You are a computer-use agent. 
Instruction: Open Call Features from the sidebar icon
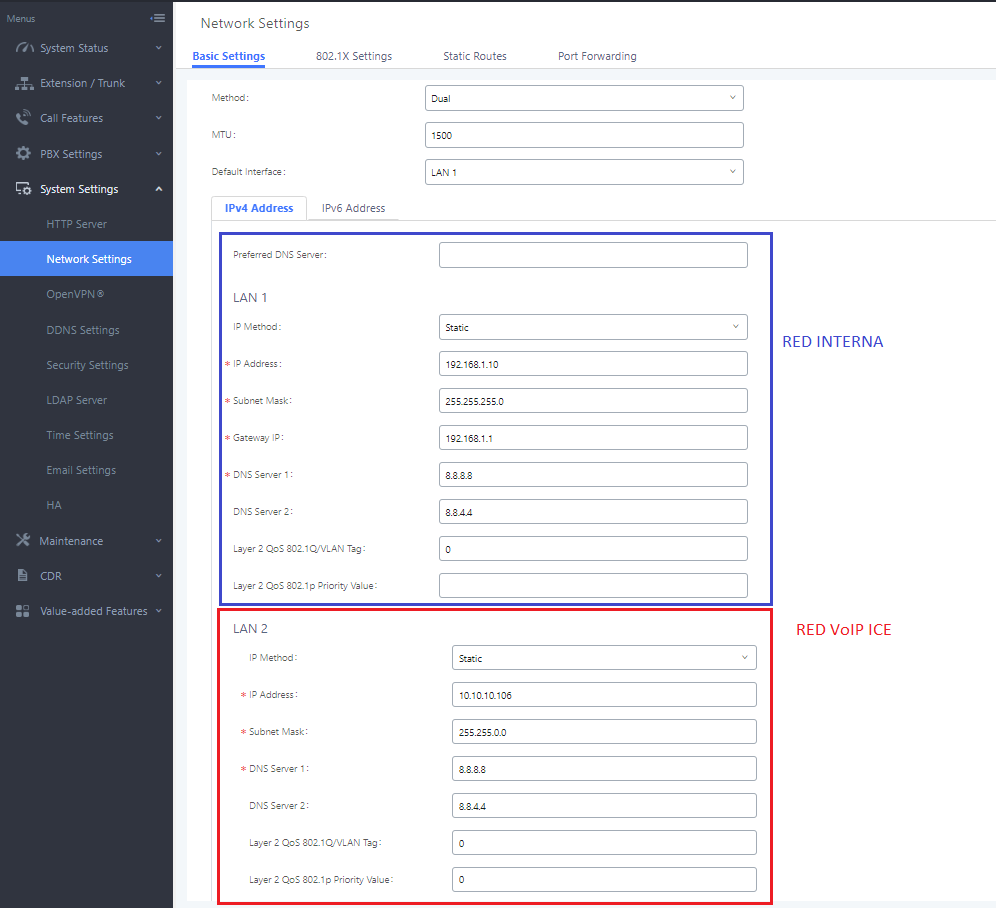23,118
